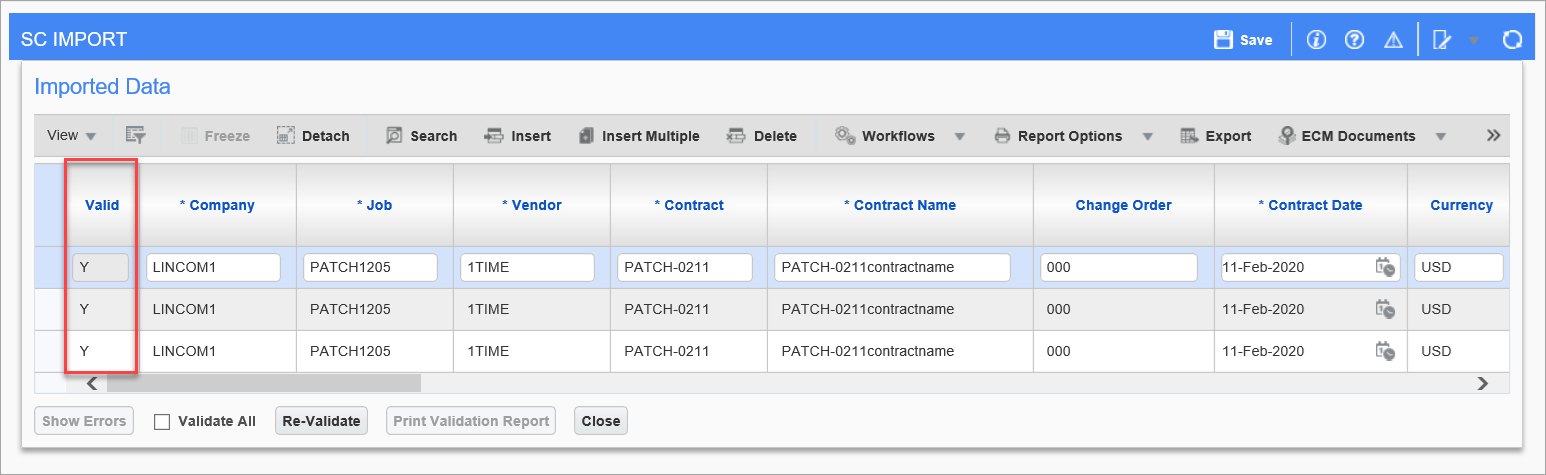Click the Query by Example filter icon
Image resolution: width=1546 pixels, height=475 pixels.
tap(135, 135)
